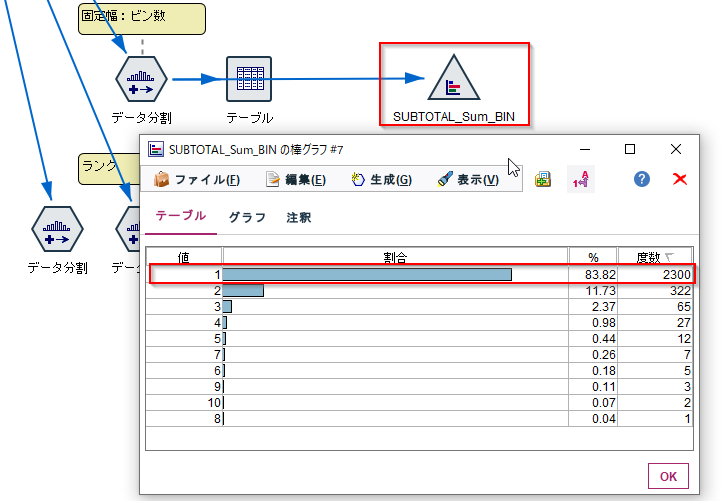Click the frequency cell 27
This screenshot has width=723, height=501.
pos(655,323)
